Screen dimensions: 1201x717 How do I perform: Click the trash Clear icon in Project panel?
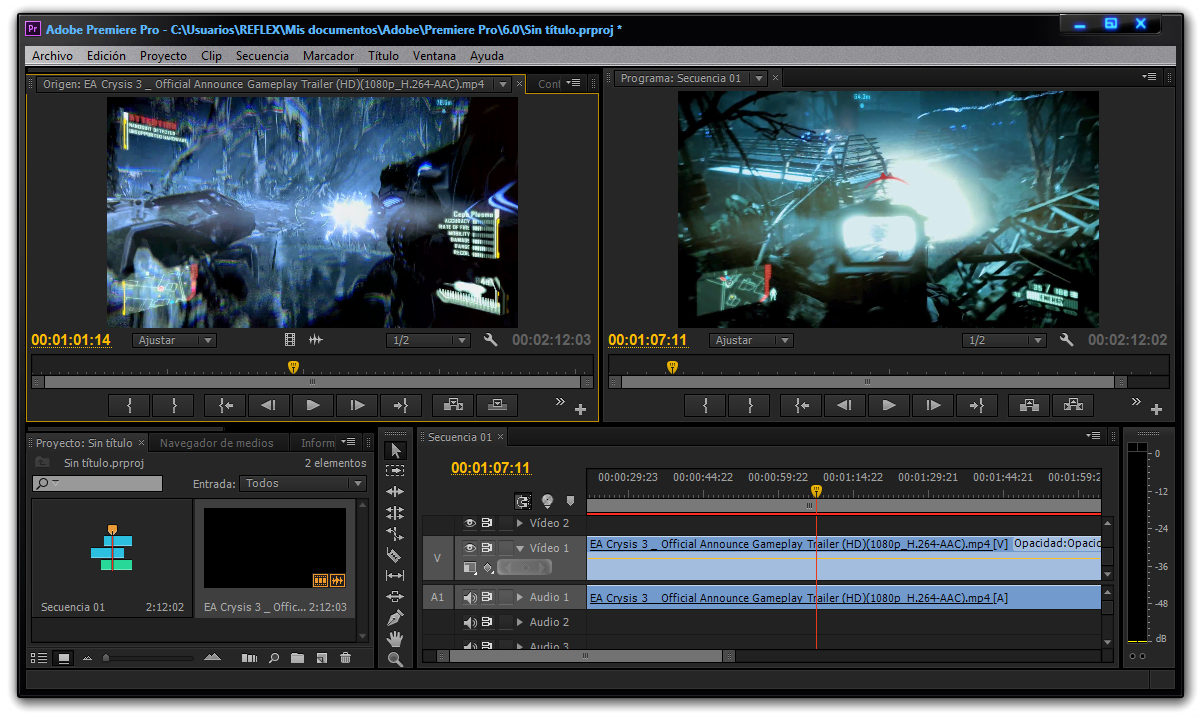[x=346, y=658]
